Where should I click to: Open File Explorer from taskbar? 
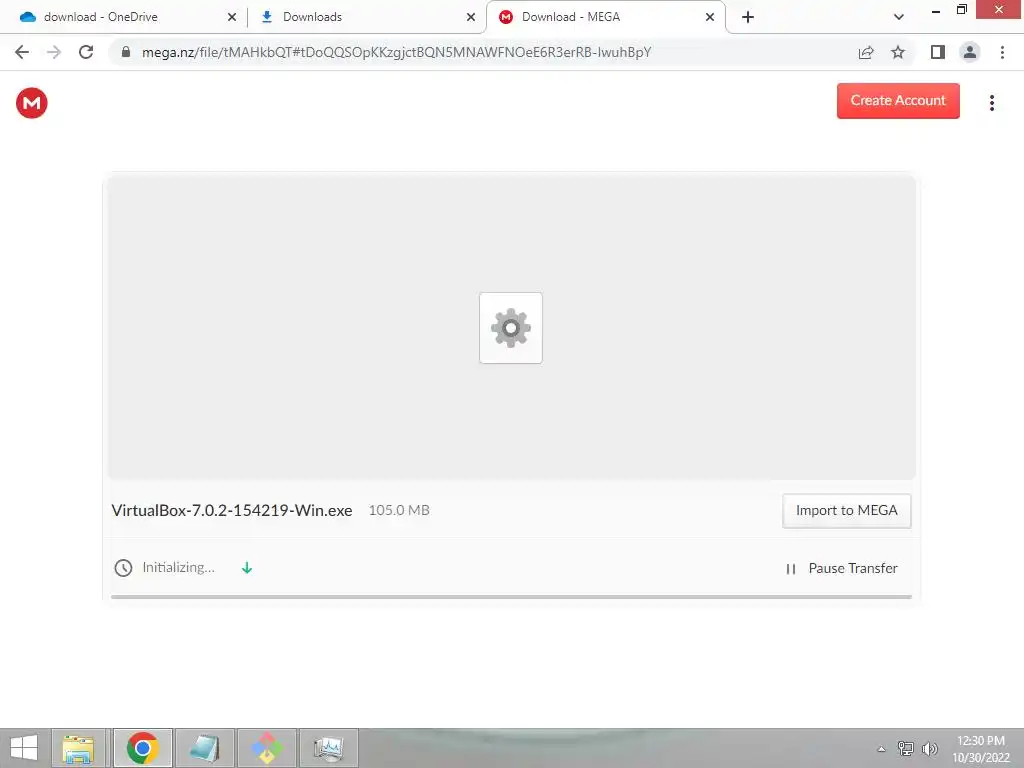click(x=78, y=748)
